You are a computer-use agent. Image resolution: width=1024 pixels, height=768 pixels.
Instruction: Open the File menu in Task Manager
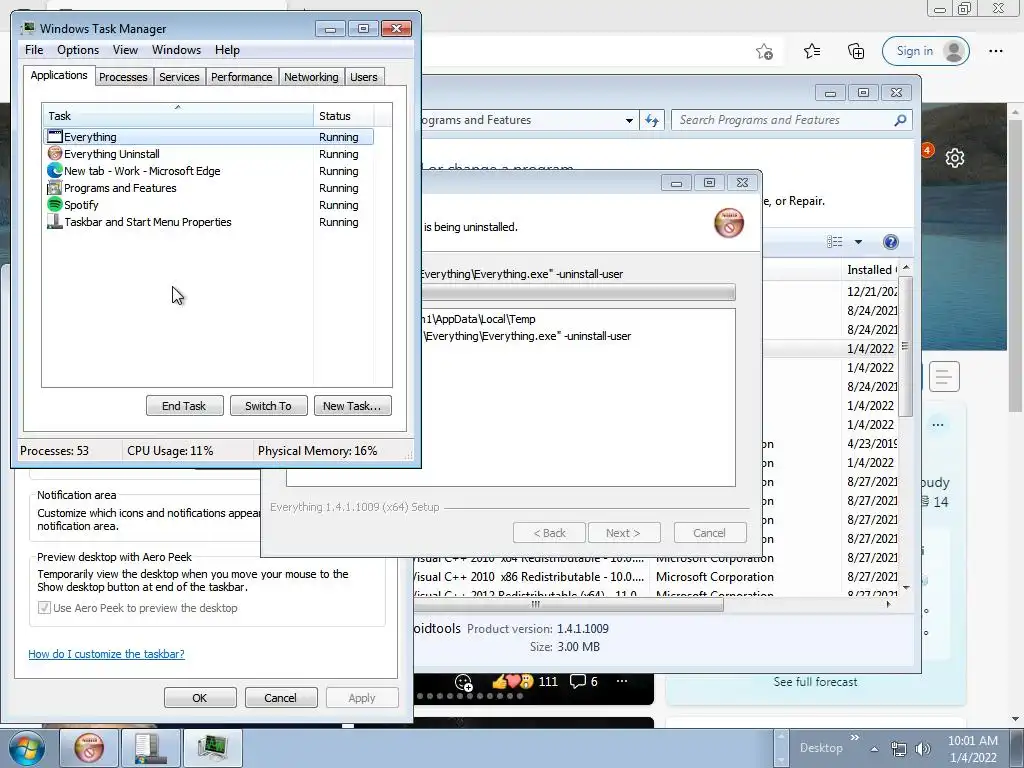tap(34, 50)
